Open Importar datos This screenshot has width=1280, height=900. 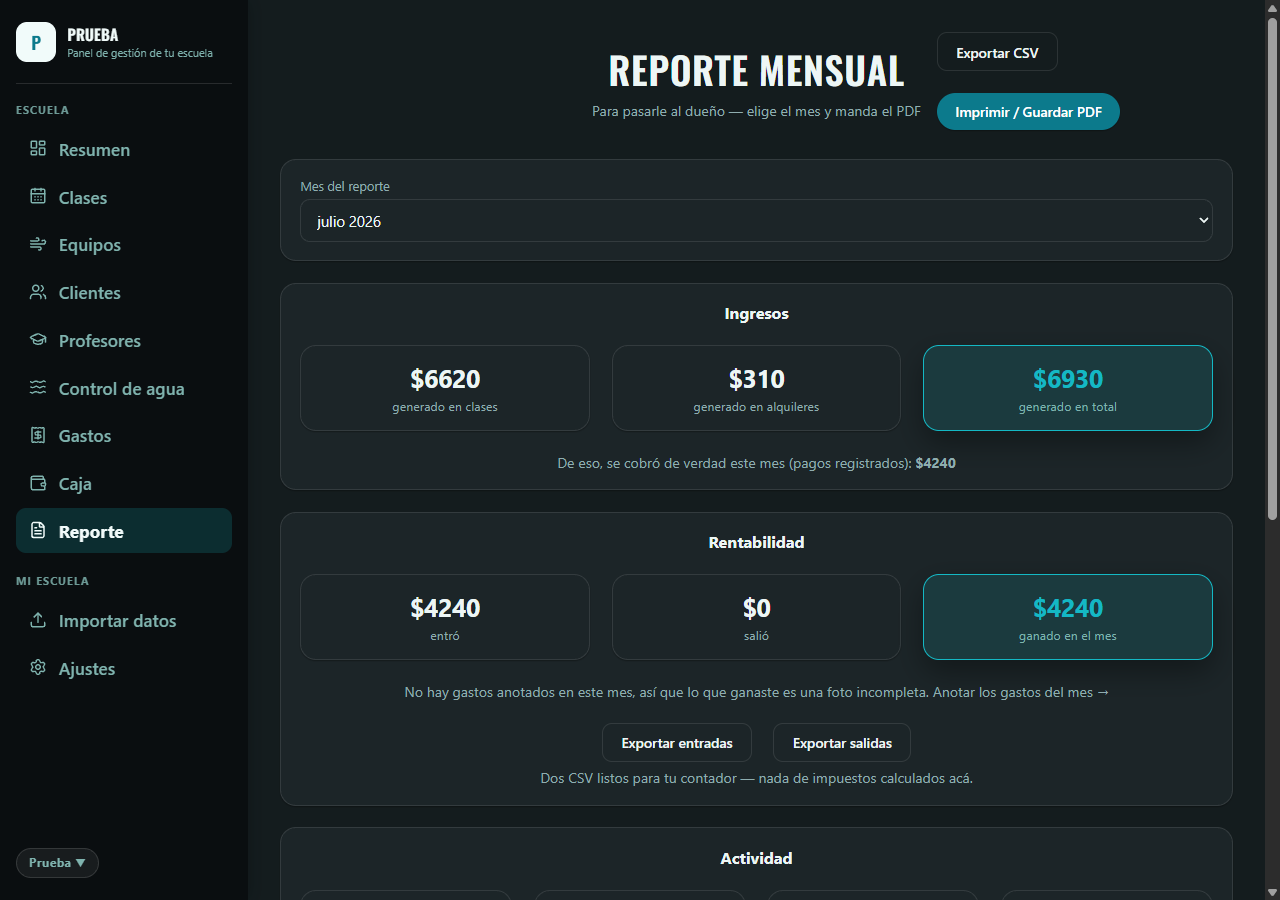click(x=124, y=621)
